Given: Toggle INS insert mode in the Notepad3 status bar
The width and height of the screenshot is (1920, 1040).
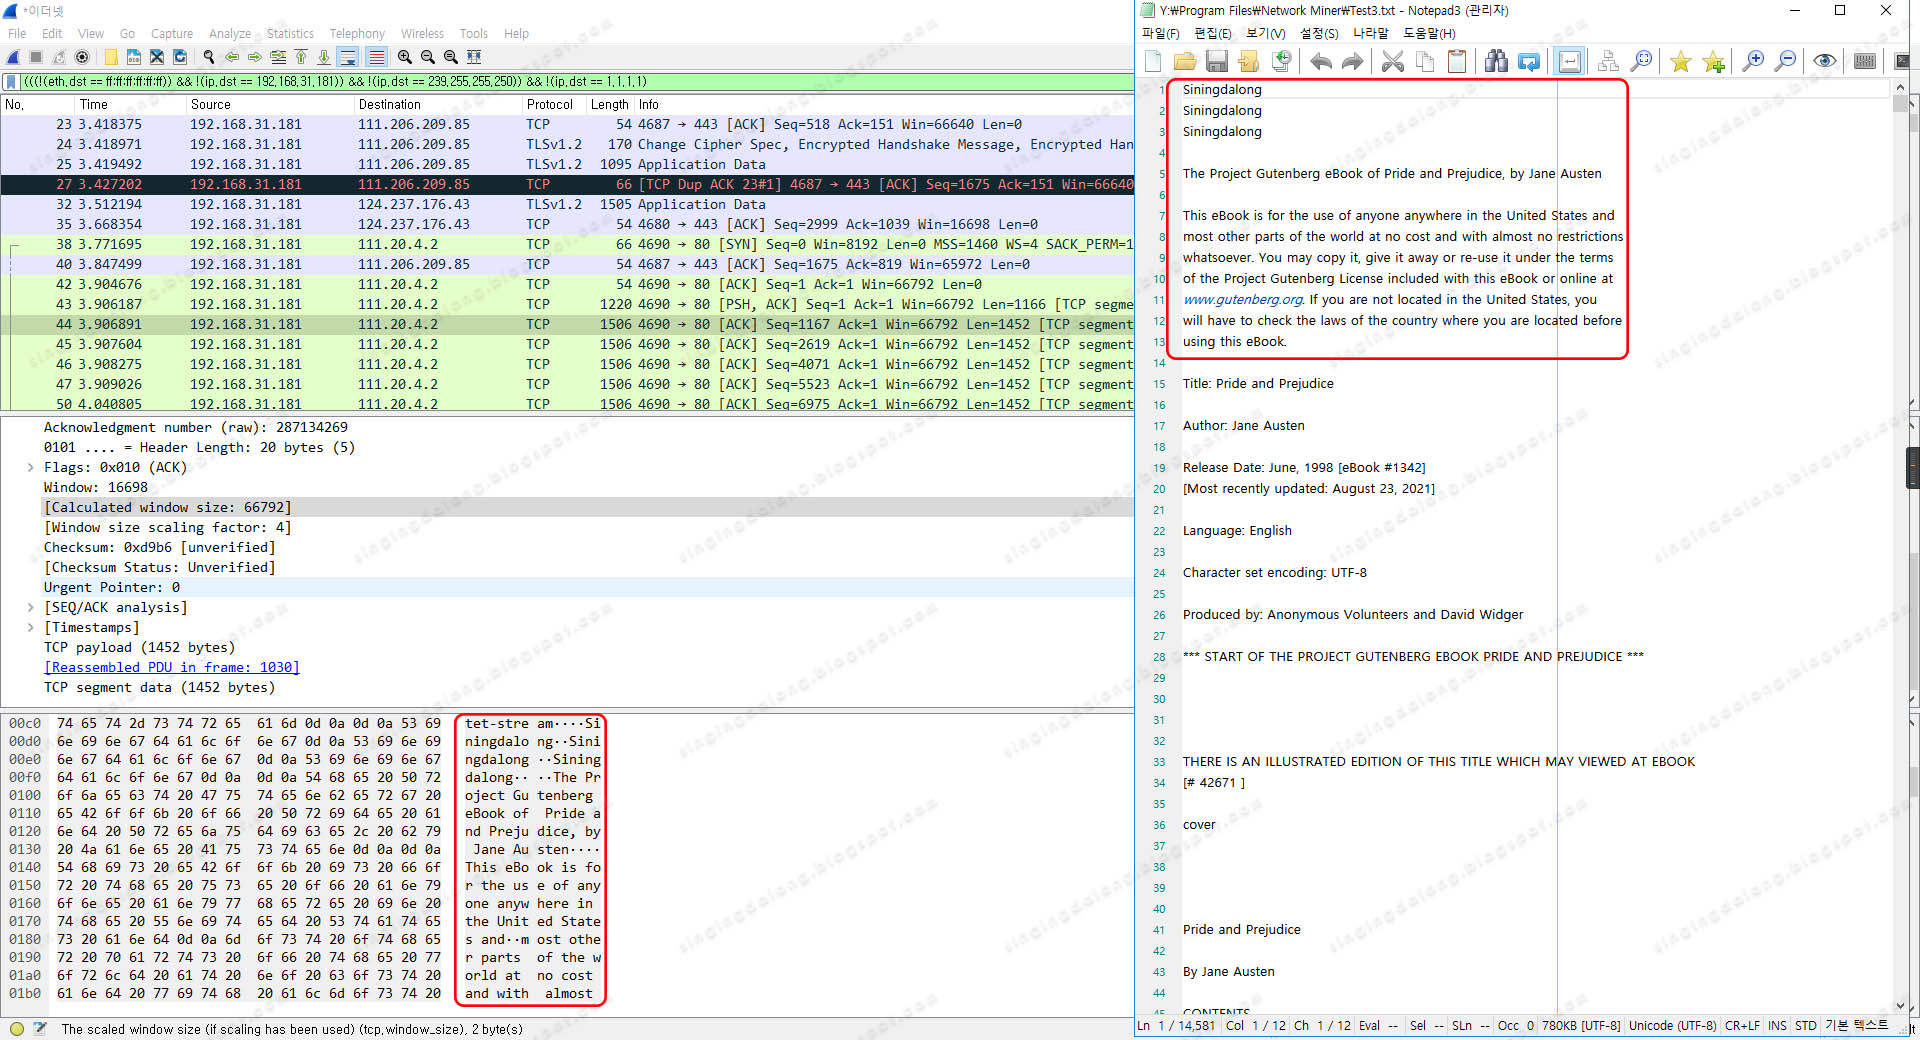Looking at the screenshot, I should [1777, 1026].
